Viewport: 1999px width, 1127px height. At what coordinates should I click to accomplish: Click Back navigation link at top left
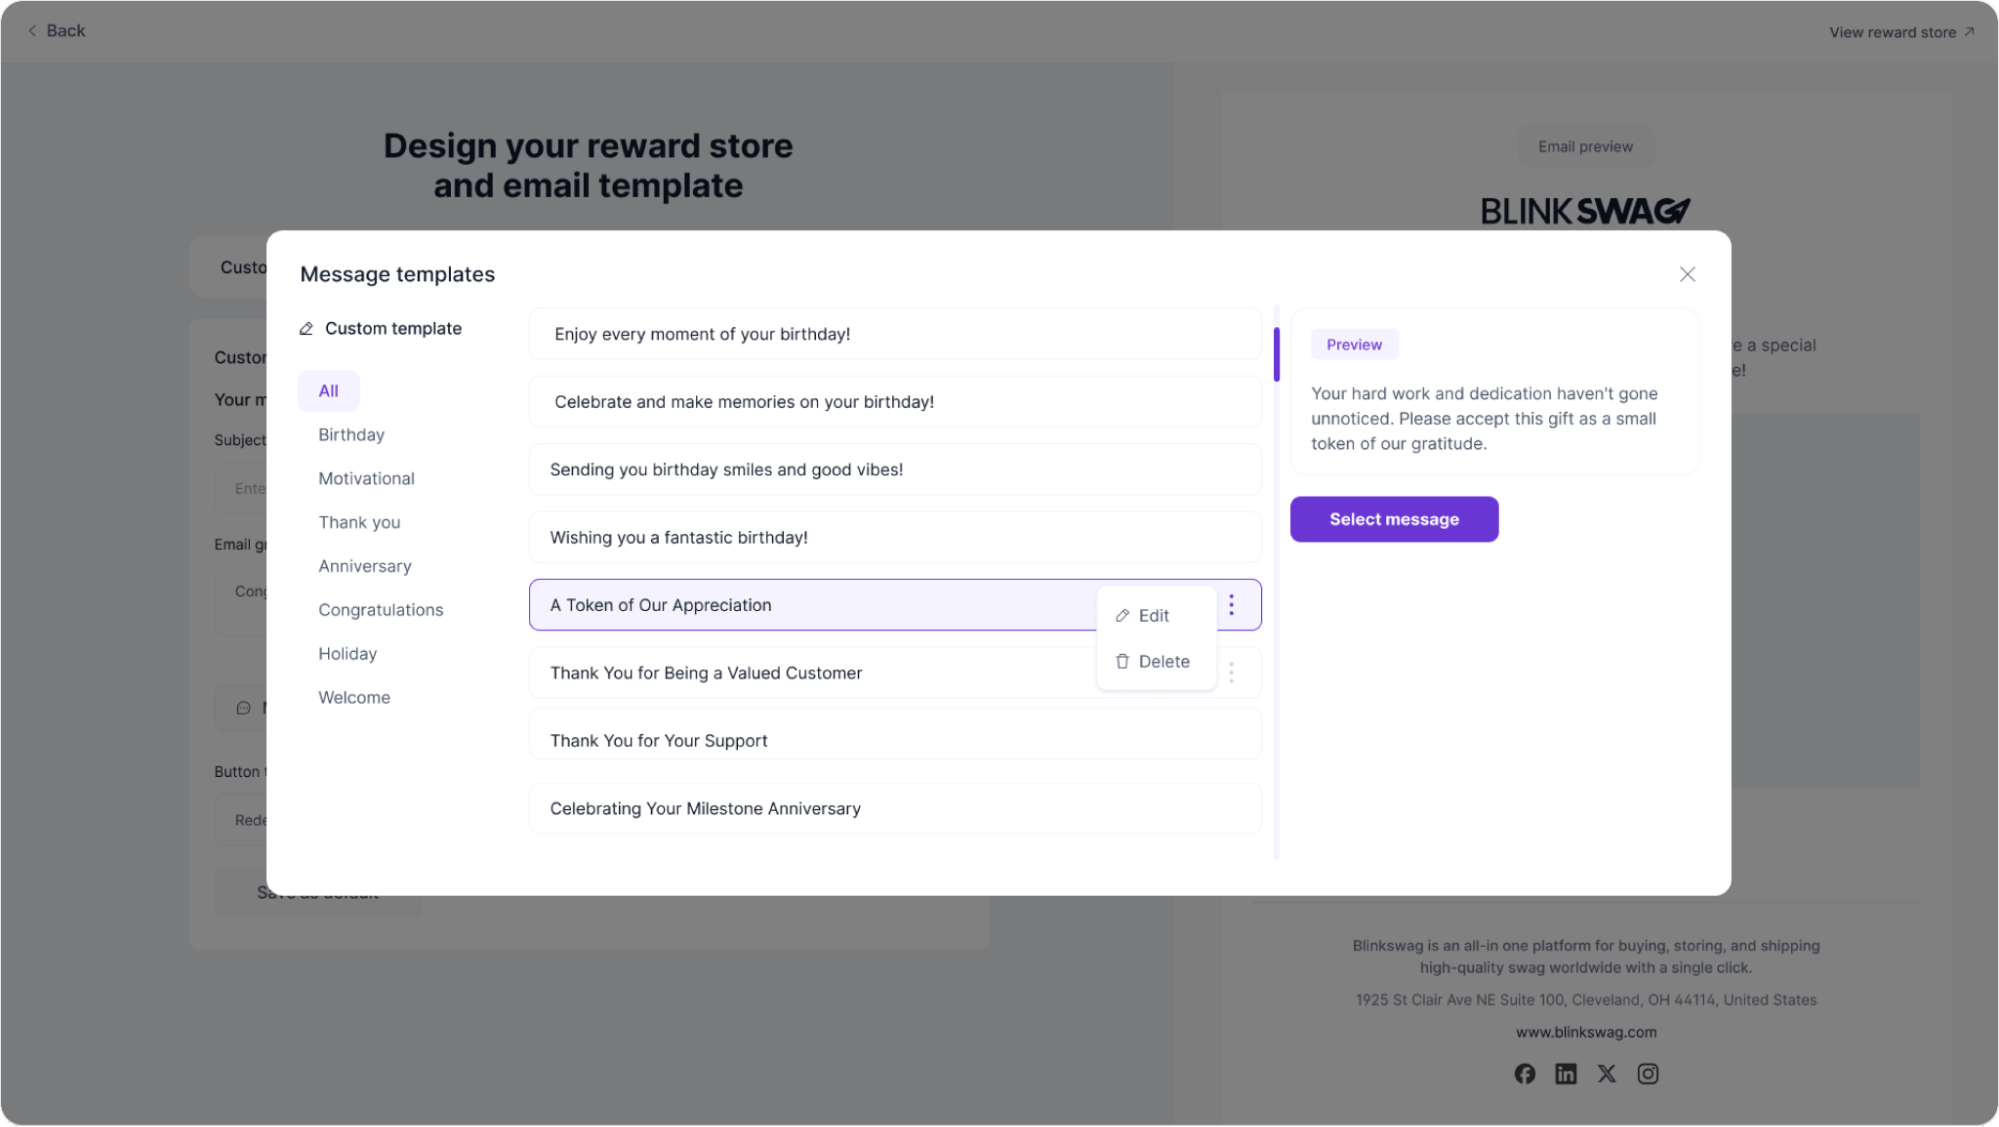56,30
